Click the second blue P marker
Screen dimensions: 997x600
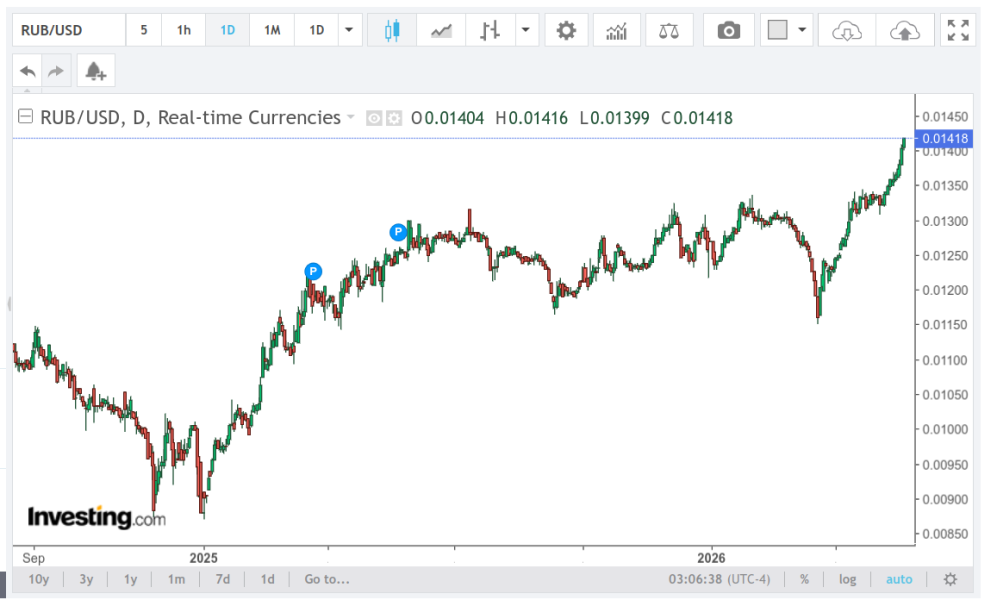[398, 232]
